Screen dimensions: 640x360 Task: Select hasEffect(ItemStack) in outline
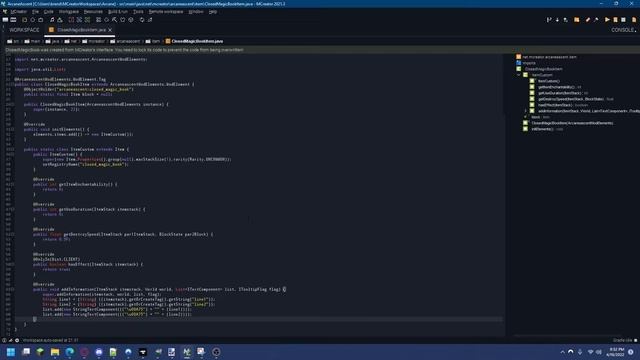tap(559, 105)
